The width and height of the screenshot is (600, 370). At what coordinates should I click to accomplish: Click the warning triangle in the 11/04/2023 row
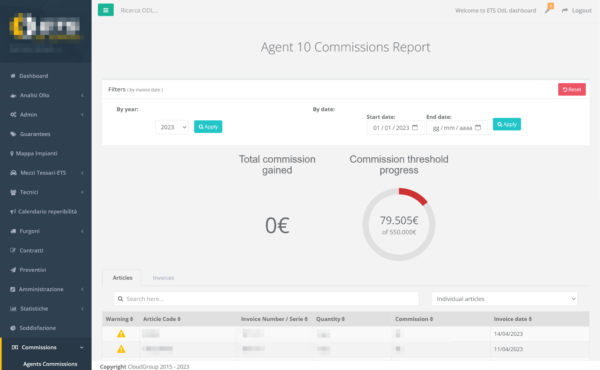(121, 349)
